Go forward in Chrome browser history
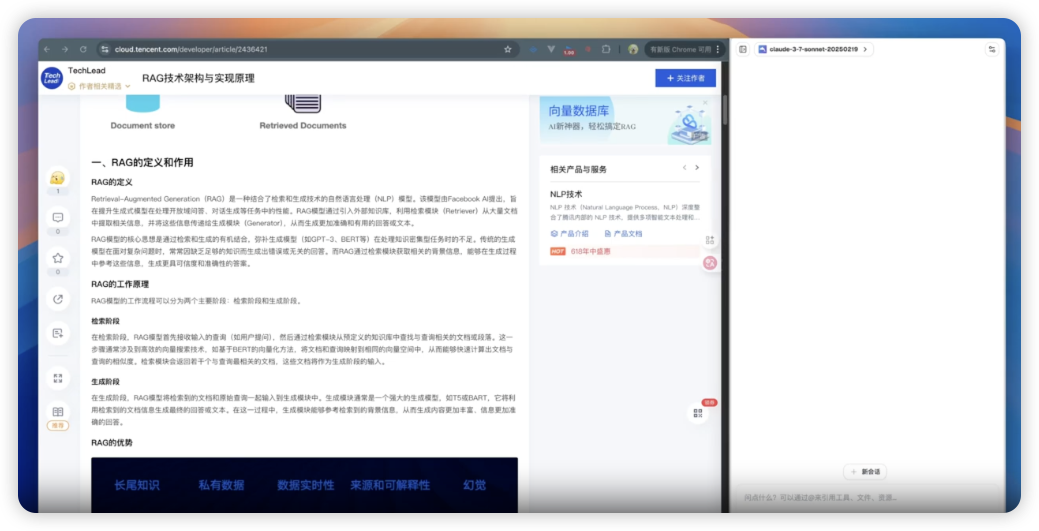1039x531 pixels. [65, 49]
